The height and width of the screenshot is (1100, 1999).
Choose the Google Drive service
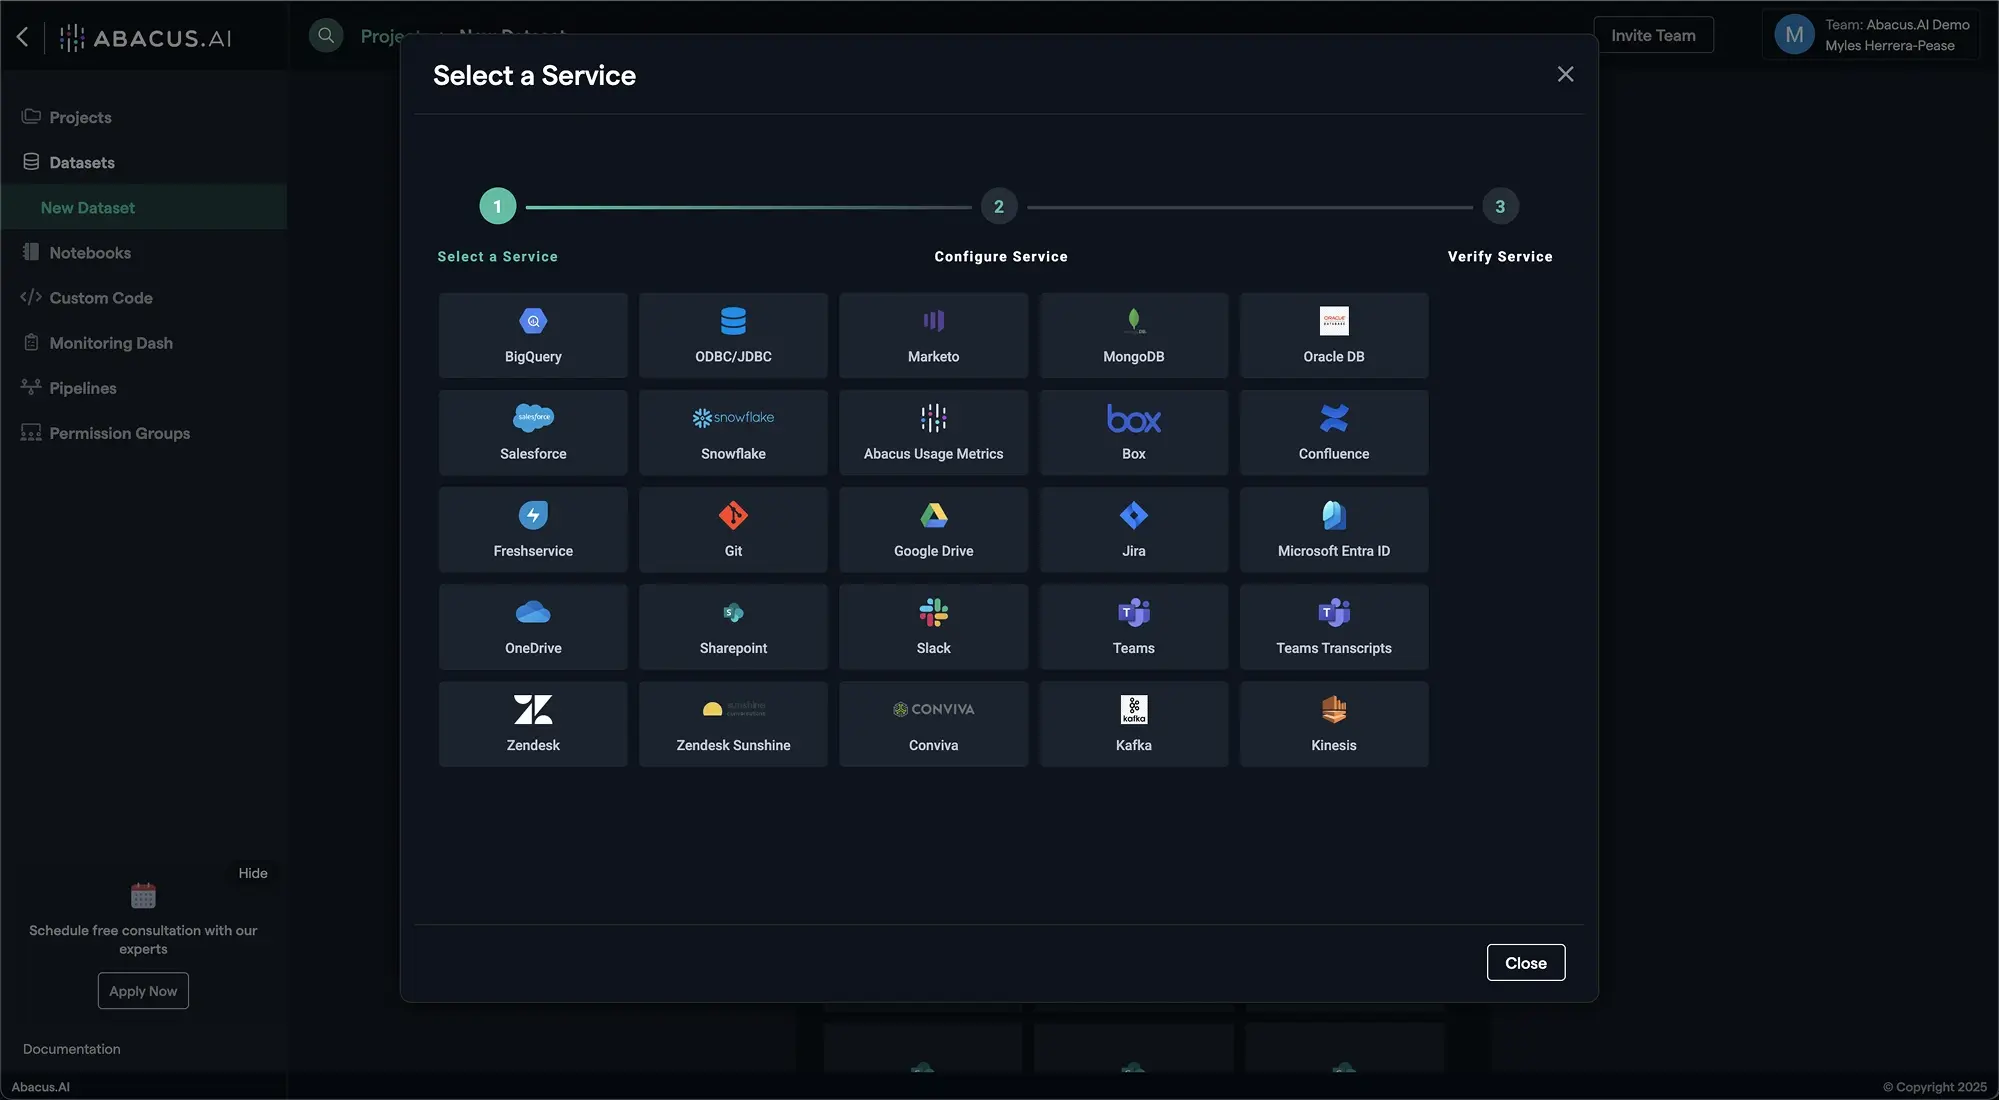(933, 529)
